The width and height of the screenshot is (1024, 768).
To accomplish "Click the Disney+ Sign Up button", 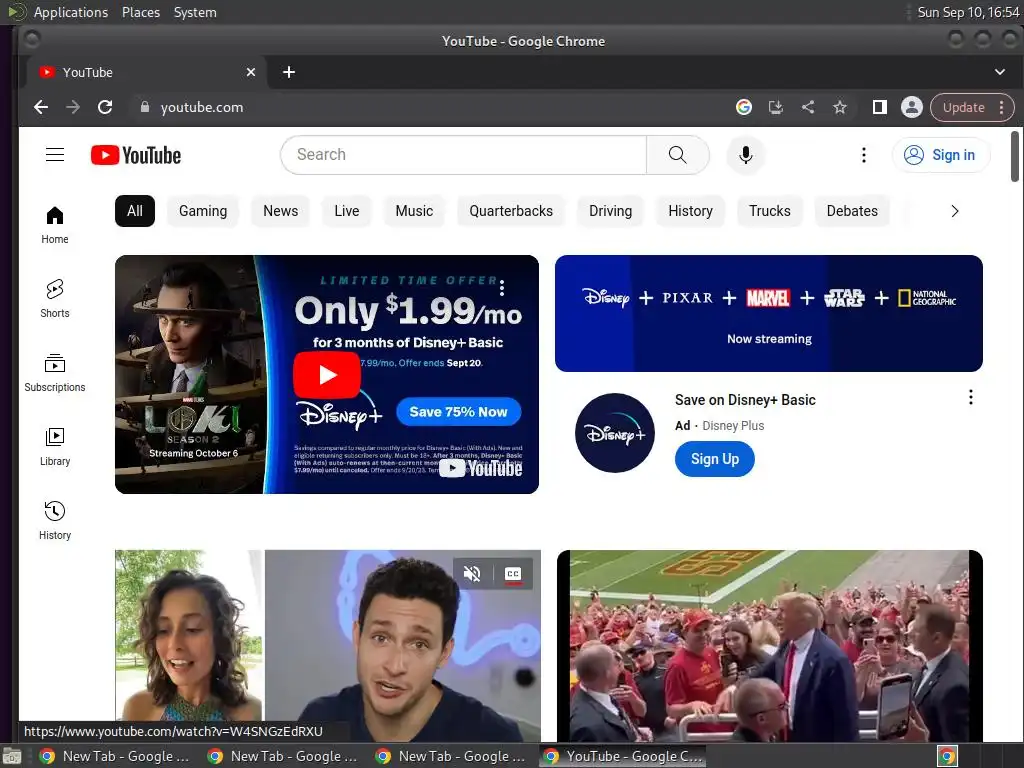I will 715,459.
